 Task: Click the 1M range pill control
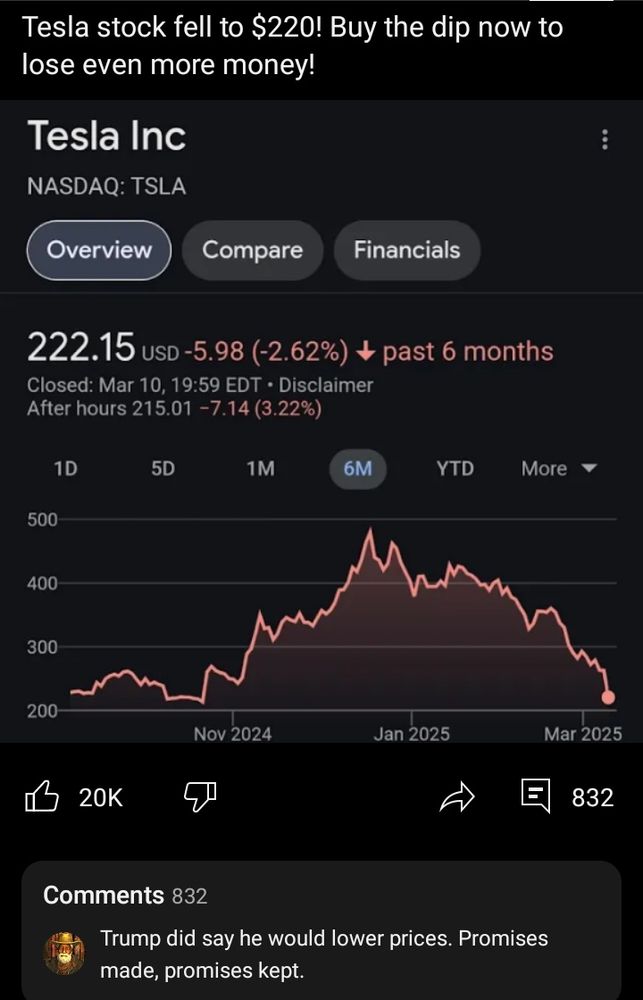pos(259,468)
